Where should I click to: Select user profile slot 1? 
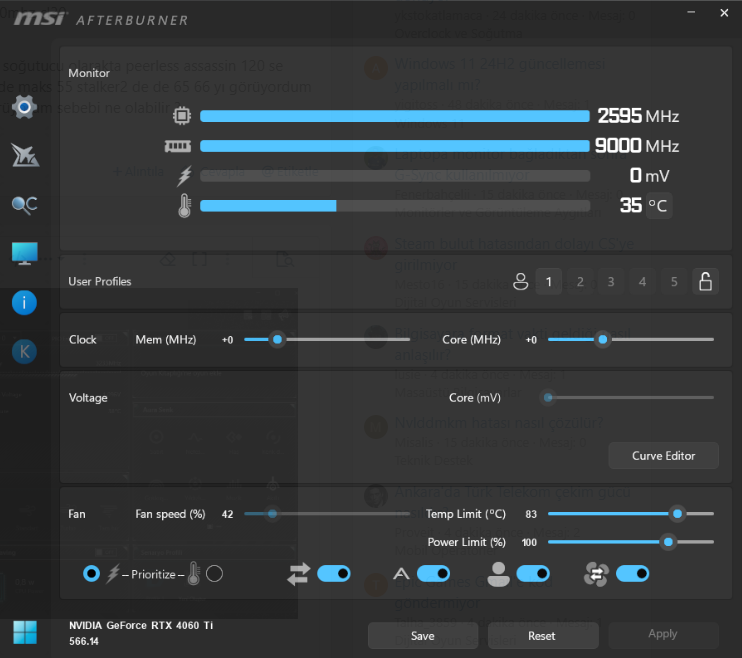pos(549,282)
